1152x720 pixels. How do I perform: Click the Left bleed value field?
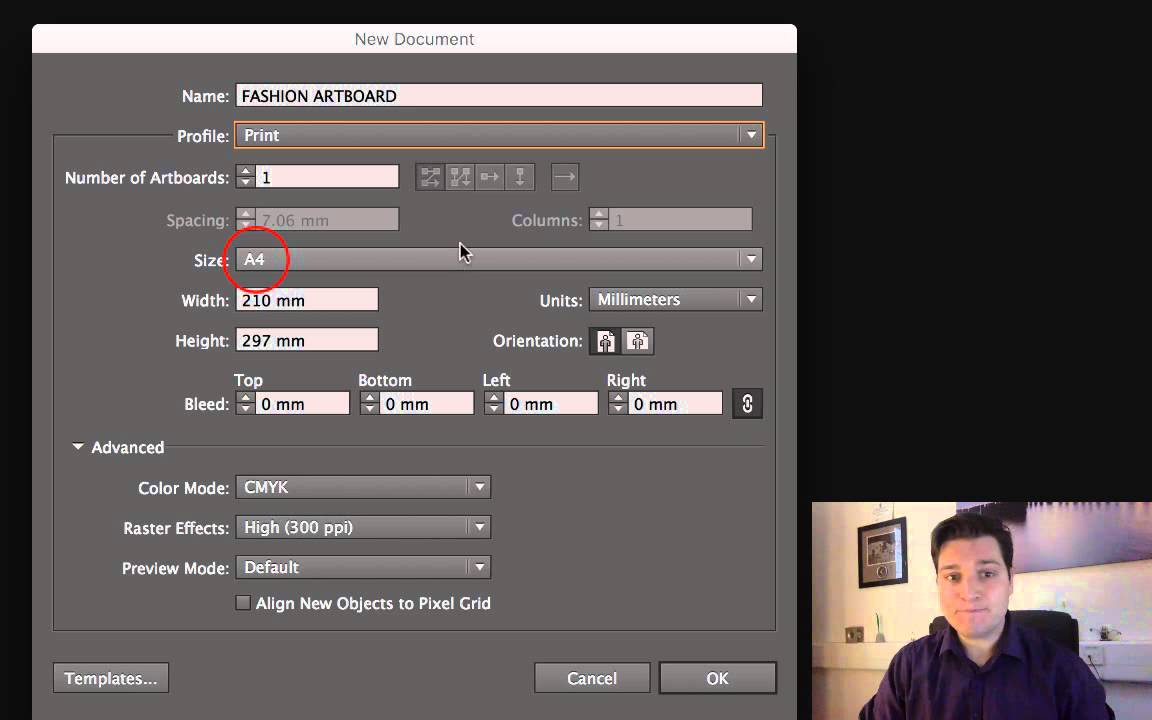[x=550, y=403]
